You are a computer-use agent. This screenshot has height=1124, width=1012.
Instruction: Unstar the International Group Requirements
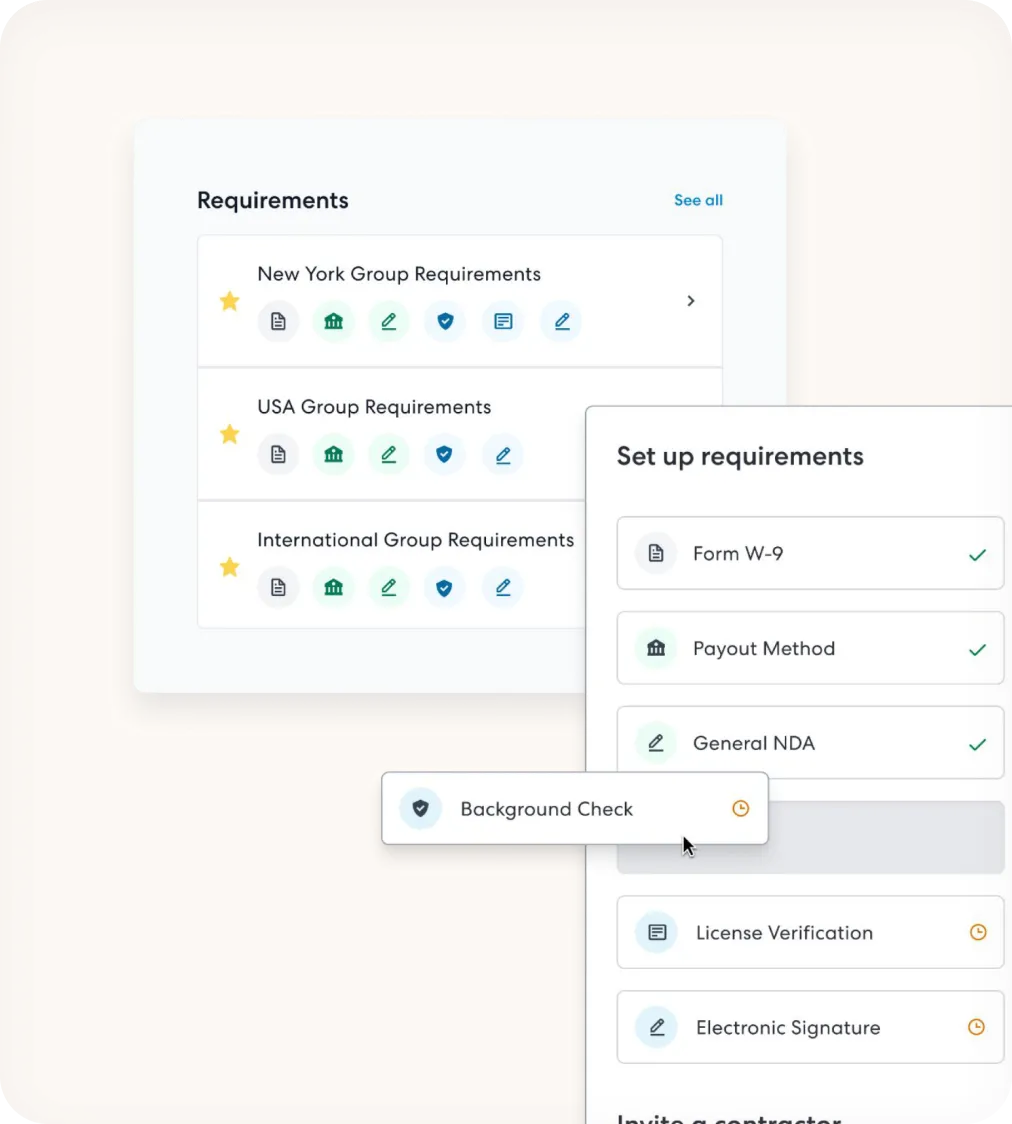click(x=229, y=566)
